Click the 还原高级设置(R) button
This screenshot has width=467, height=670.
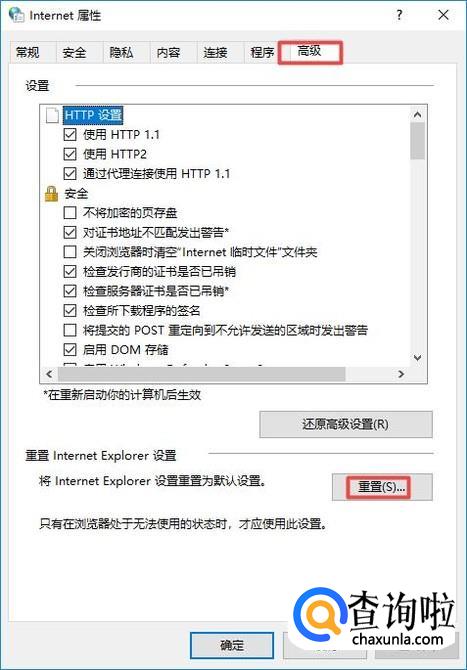(346, 424)
